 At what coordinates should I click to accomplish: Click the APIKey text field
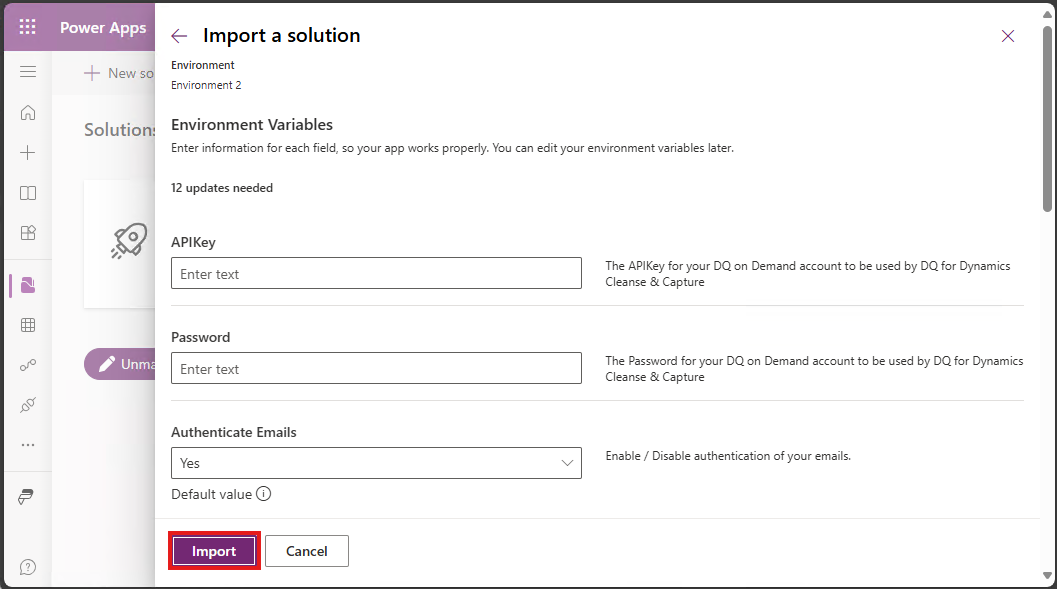[x=376, y=273]
